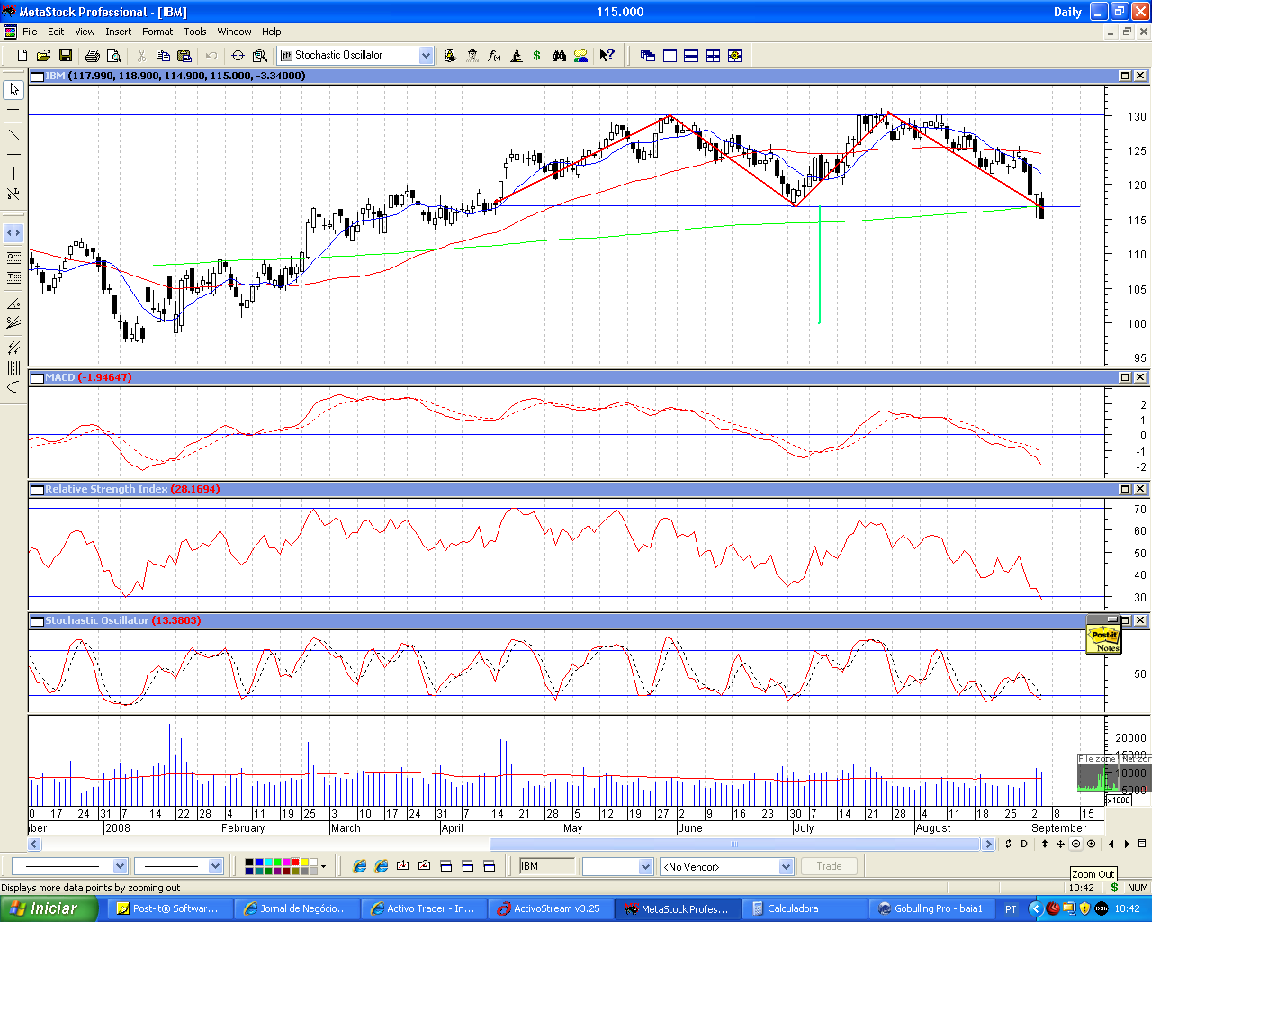1280x1024 pixels.
Task: Toggle the left-right scroll arrows tool palette
Action: 14,233
